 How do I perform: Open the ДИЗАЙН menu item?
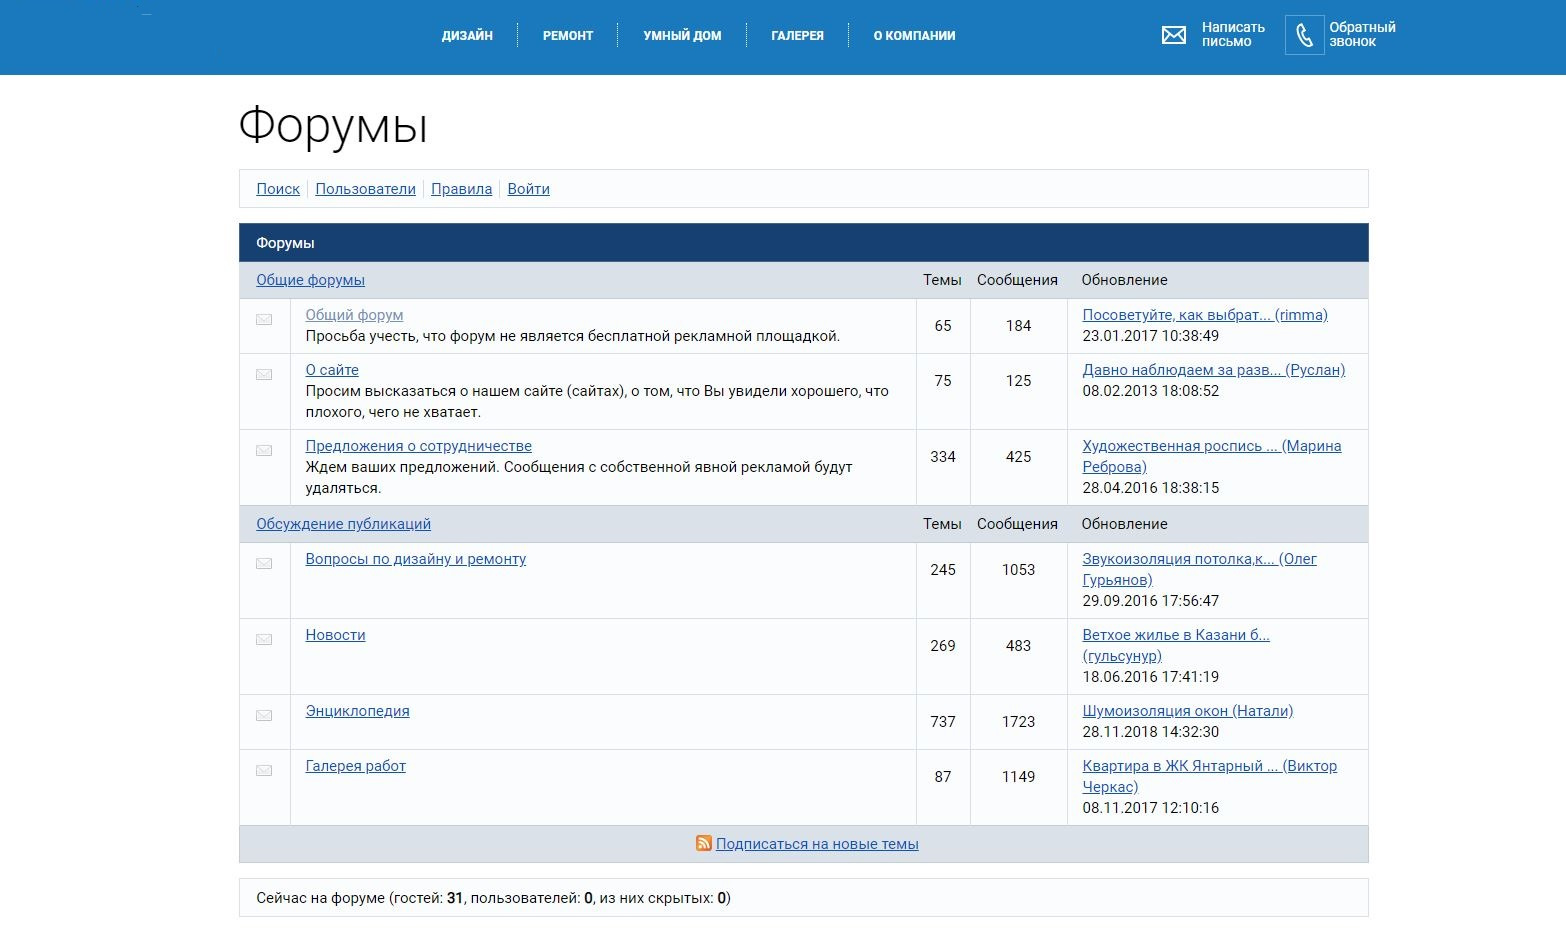(x=467, y=36)
